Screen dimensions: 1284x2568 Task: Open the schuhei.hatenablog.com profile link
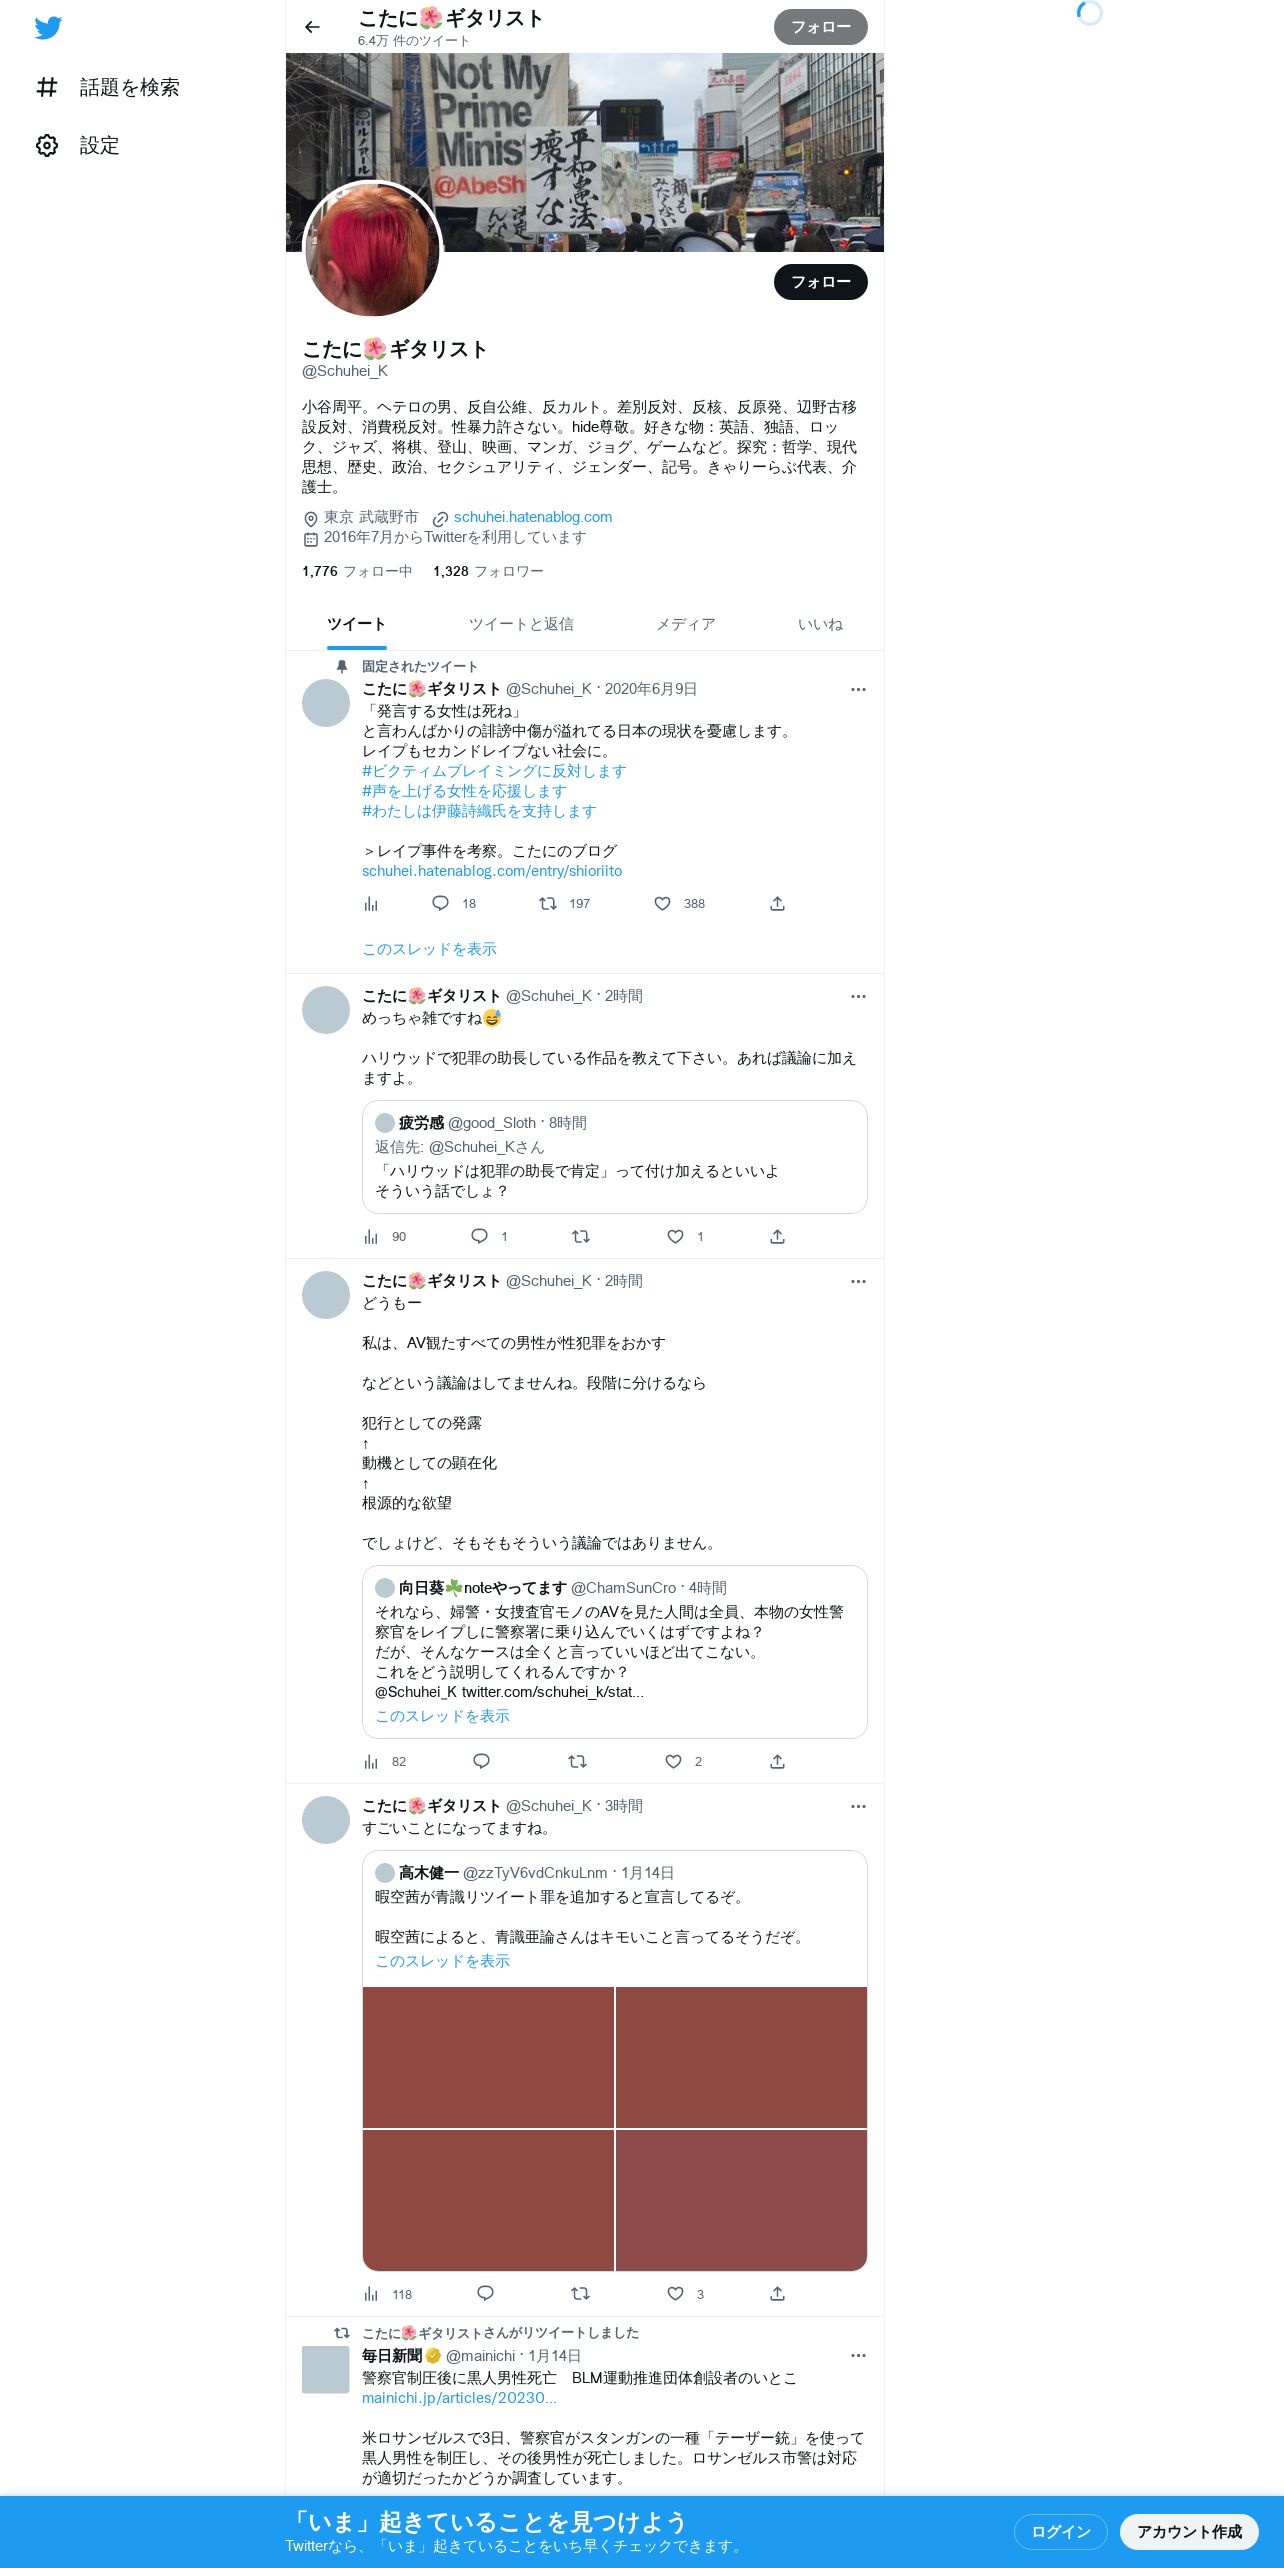533,517
